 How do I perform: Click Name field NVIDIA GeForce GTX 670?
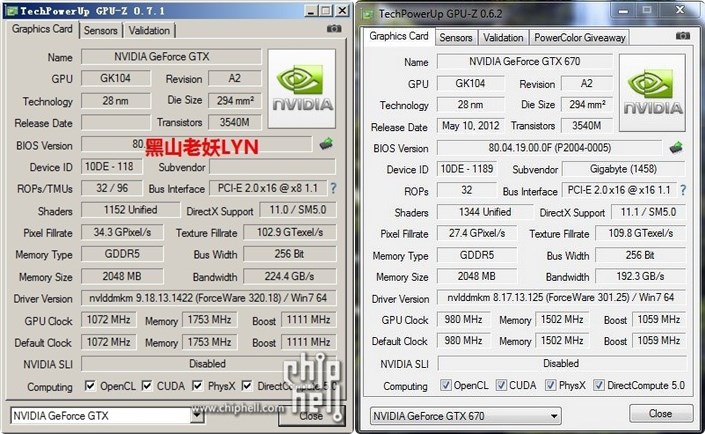525,62
